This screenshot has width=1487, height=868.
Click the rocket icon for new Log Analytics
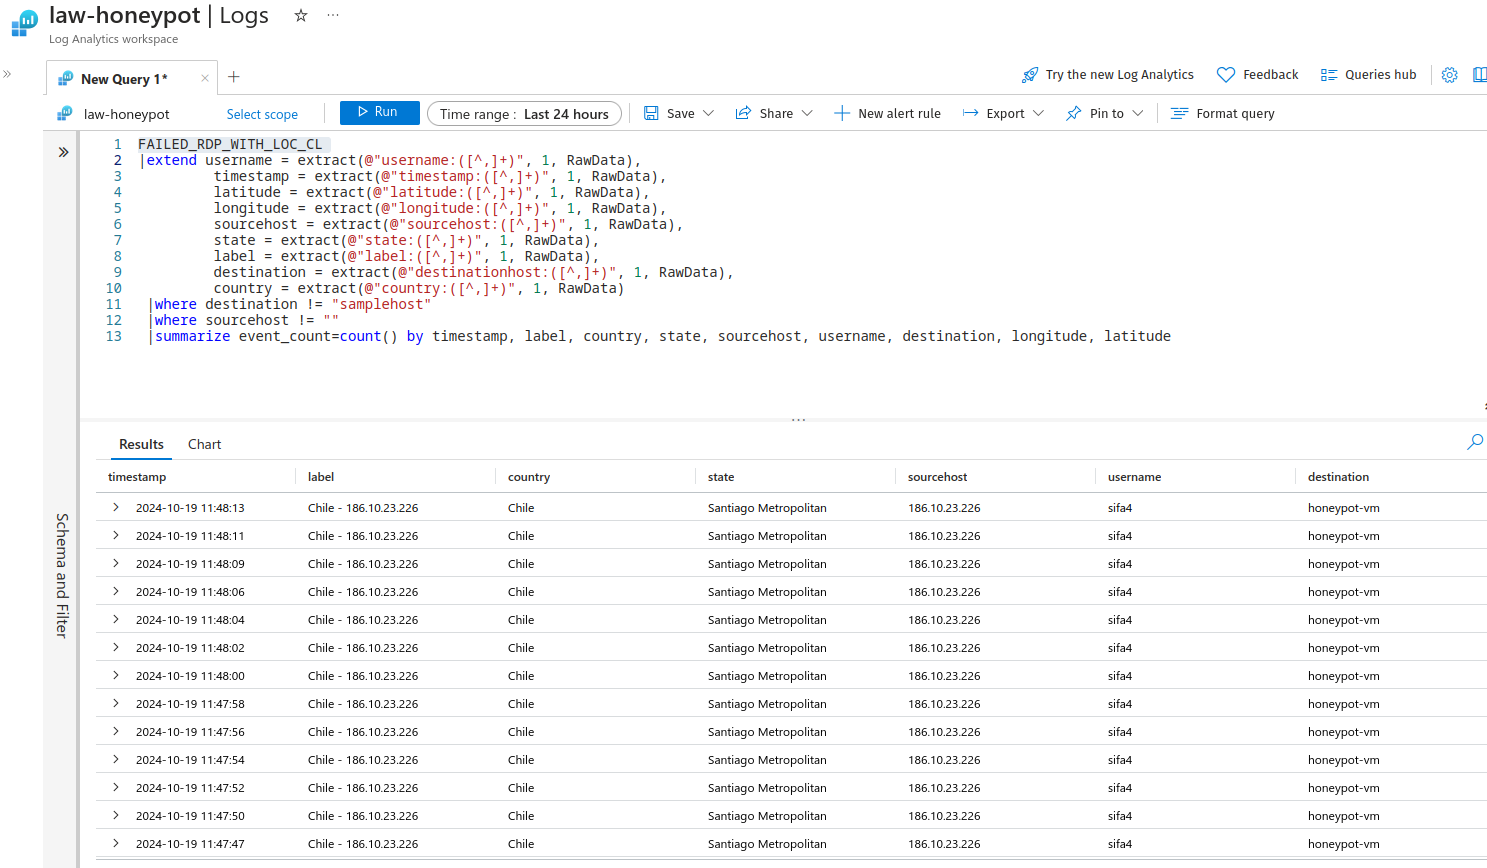(x=1029, y=75)
